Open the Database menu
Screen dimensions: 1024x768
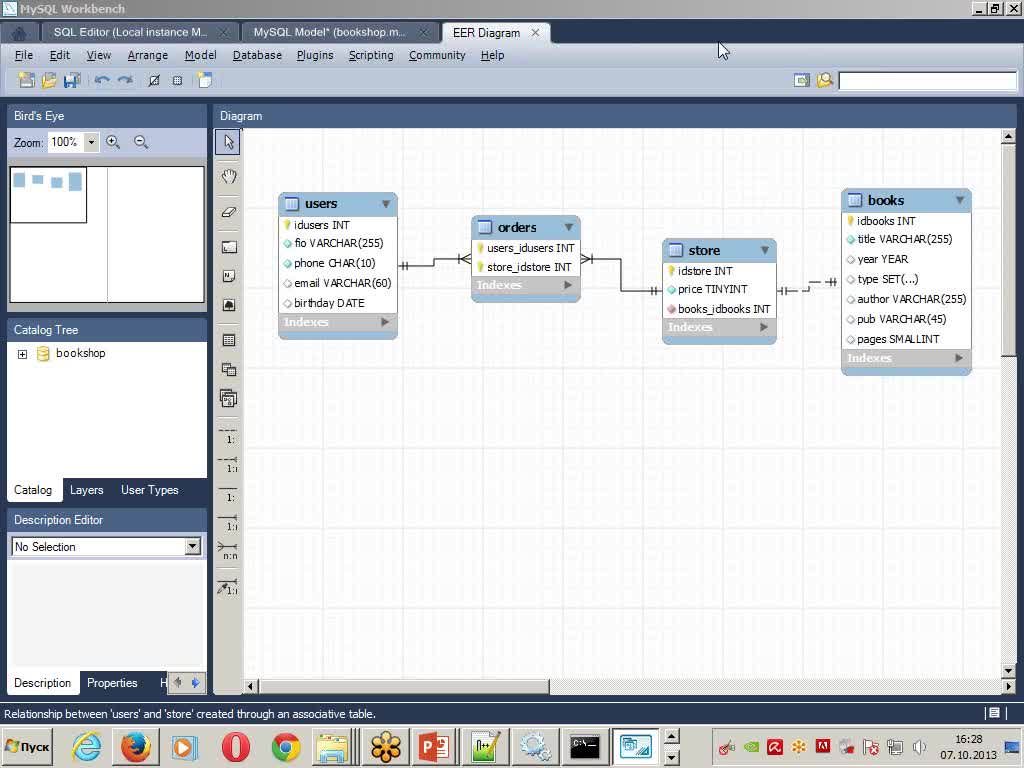click(x=257, y=56)
